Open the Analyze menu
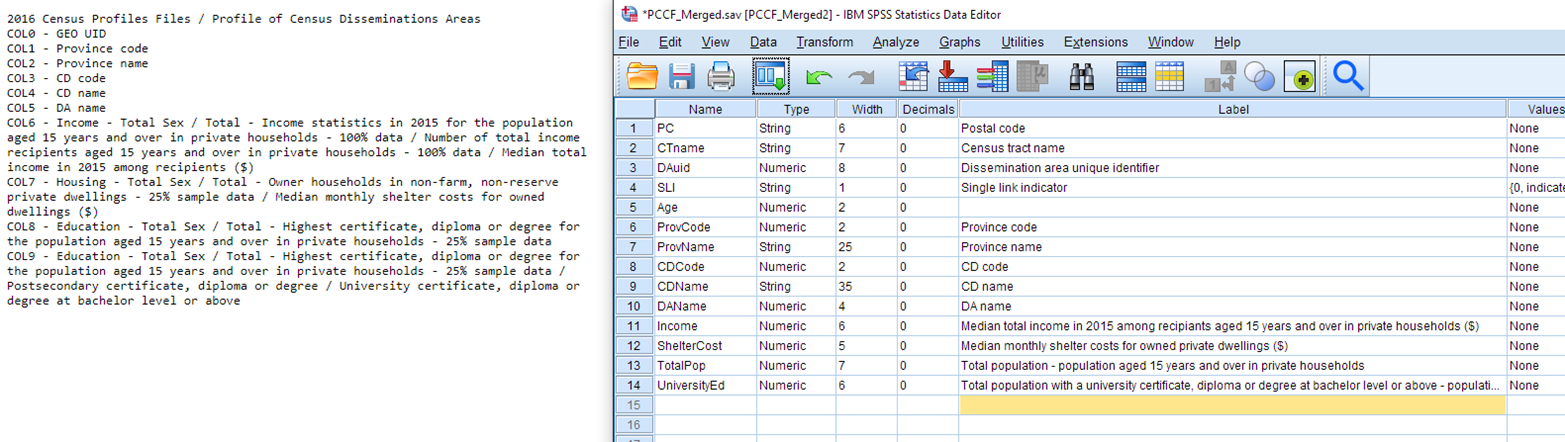This screenshot has height=442, width=1565. 896,42
